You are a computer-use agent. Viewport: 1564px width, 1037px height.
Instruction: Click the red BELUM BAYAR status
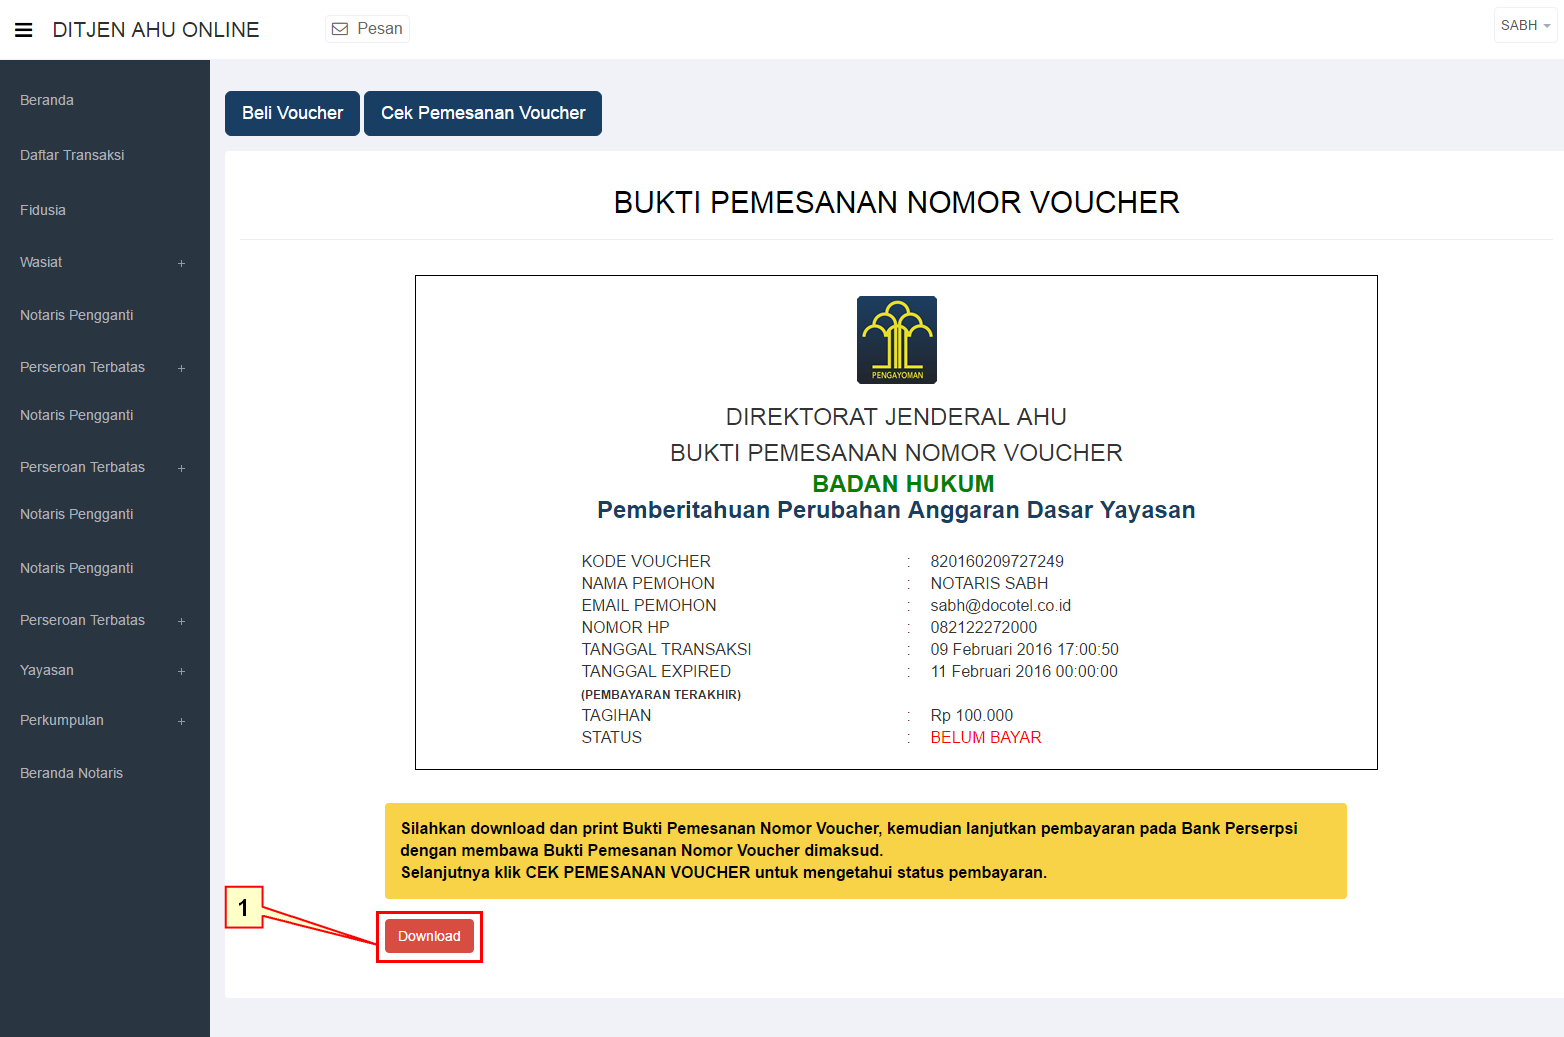pos(986,737)
